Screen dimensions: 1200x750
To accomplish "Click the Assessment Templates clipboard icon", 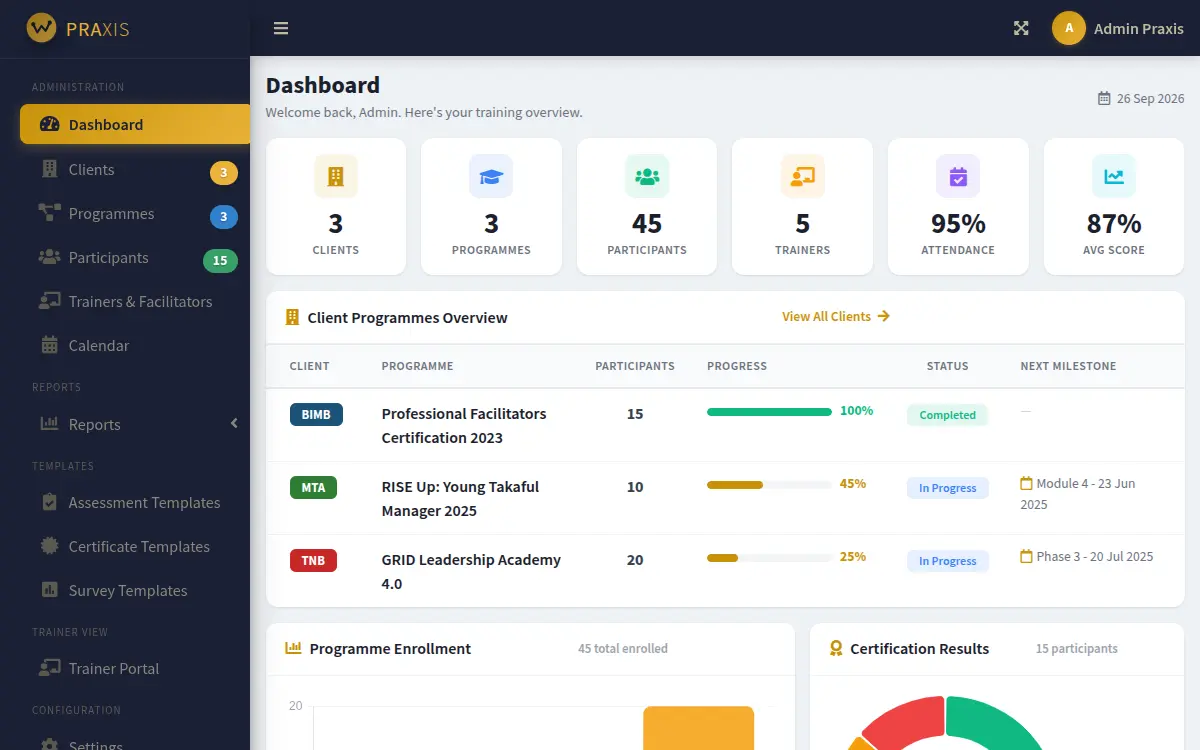I will click(49, 502).
